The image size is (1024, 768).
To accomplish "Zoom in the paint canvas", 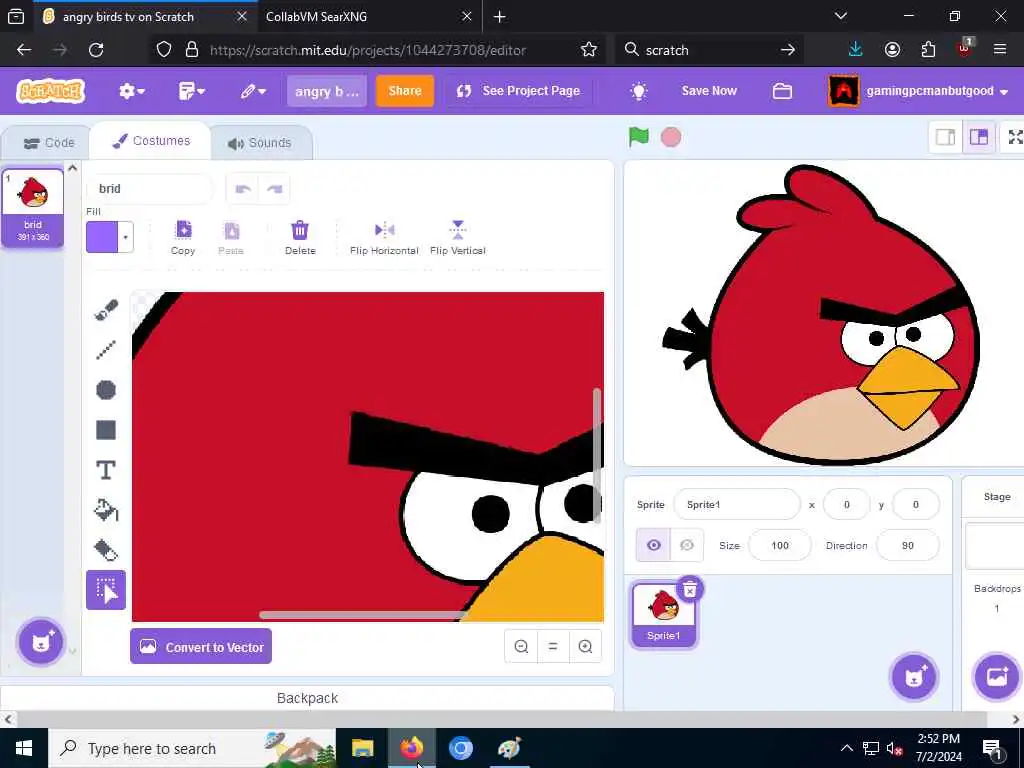I will [x=585, y=647].
